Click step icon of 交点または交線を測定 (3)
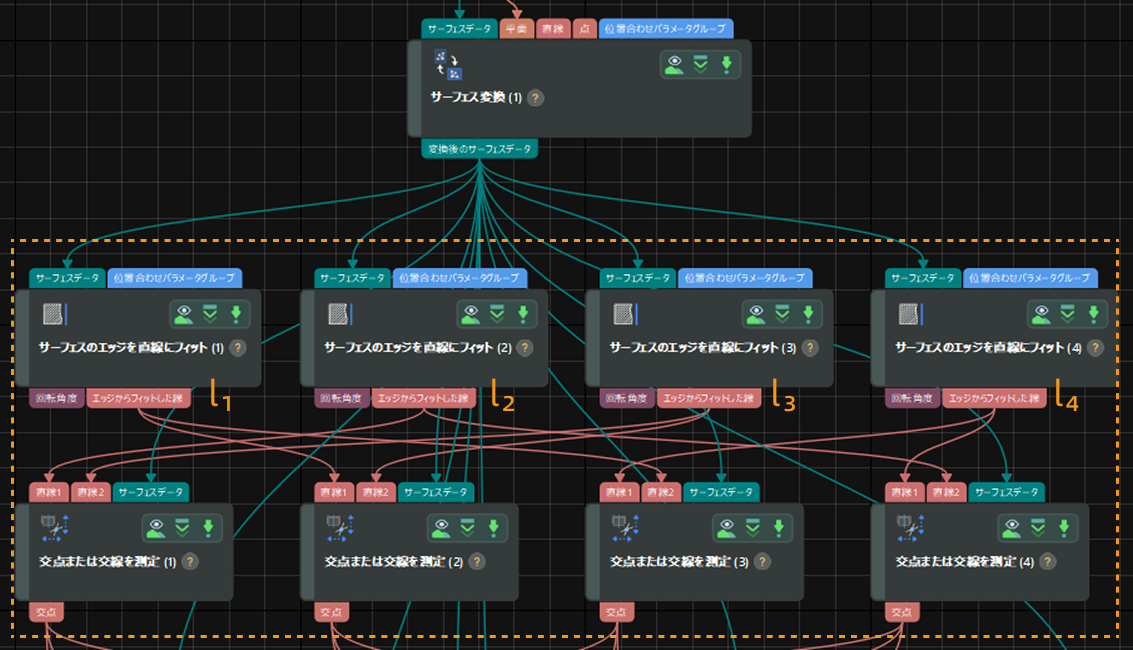 click(x=625, y=528)
